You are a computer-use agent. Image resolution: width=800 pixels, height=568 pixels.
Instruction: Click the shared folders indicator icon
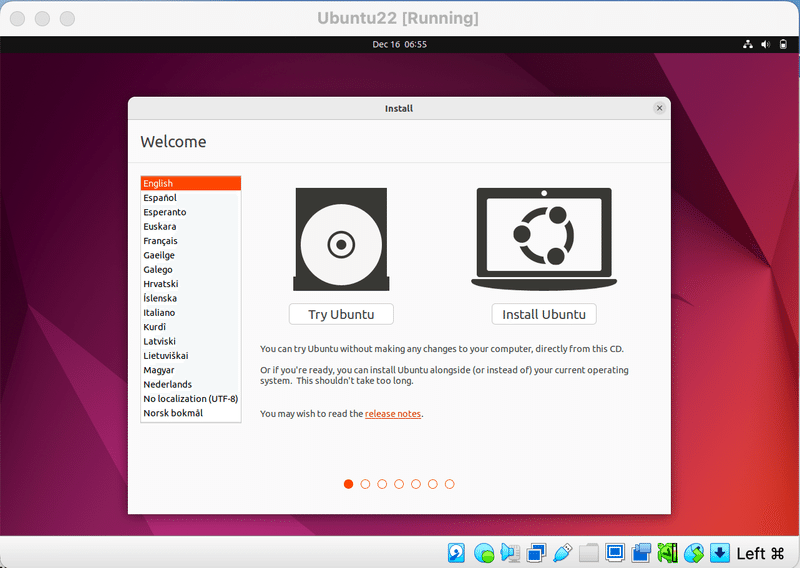click(x=589, y=553)
